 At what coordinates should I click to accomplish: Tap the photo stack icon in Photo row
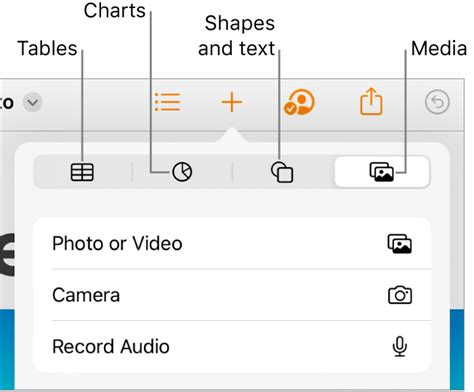click(399, 244)
